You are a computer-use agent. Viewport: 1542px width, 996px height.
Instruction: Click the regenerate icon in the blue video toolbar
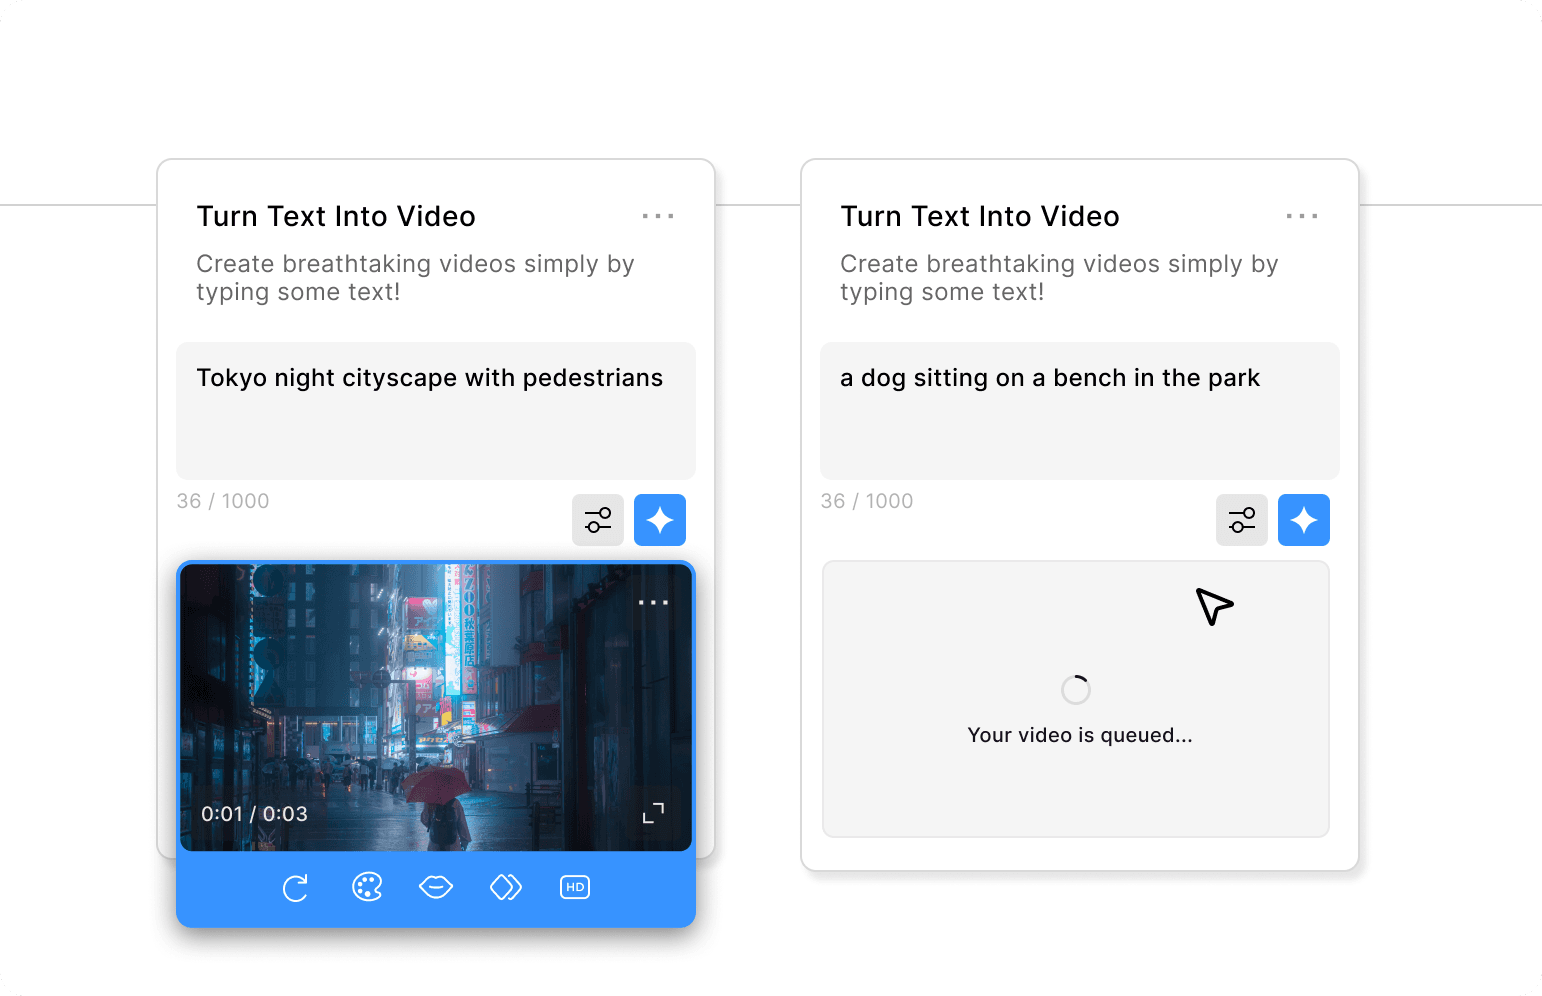296,888
